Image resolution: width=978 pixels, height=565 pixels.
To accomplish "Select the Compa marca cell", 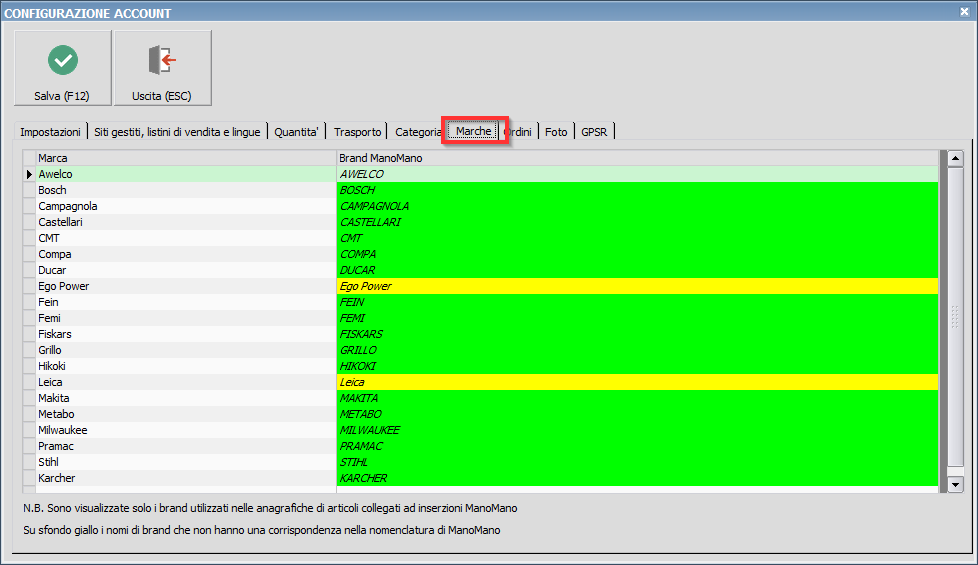I will click(x=186, y=254).
